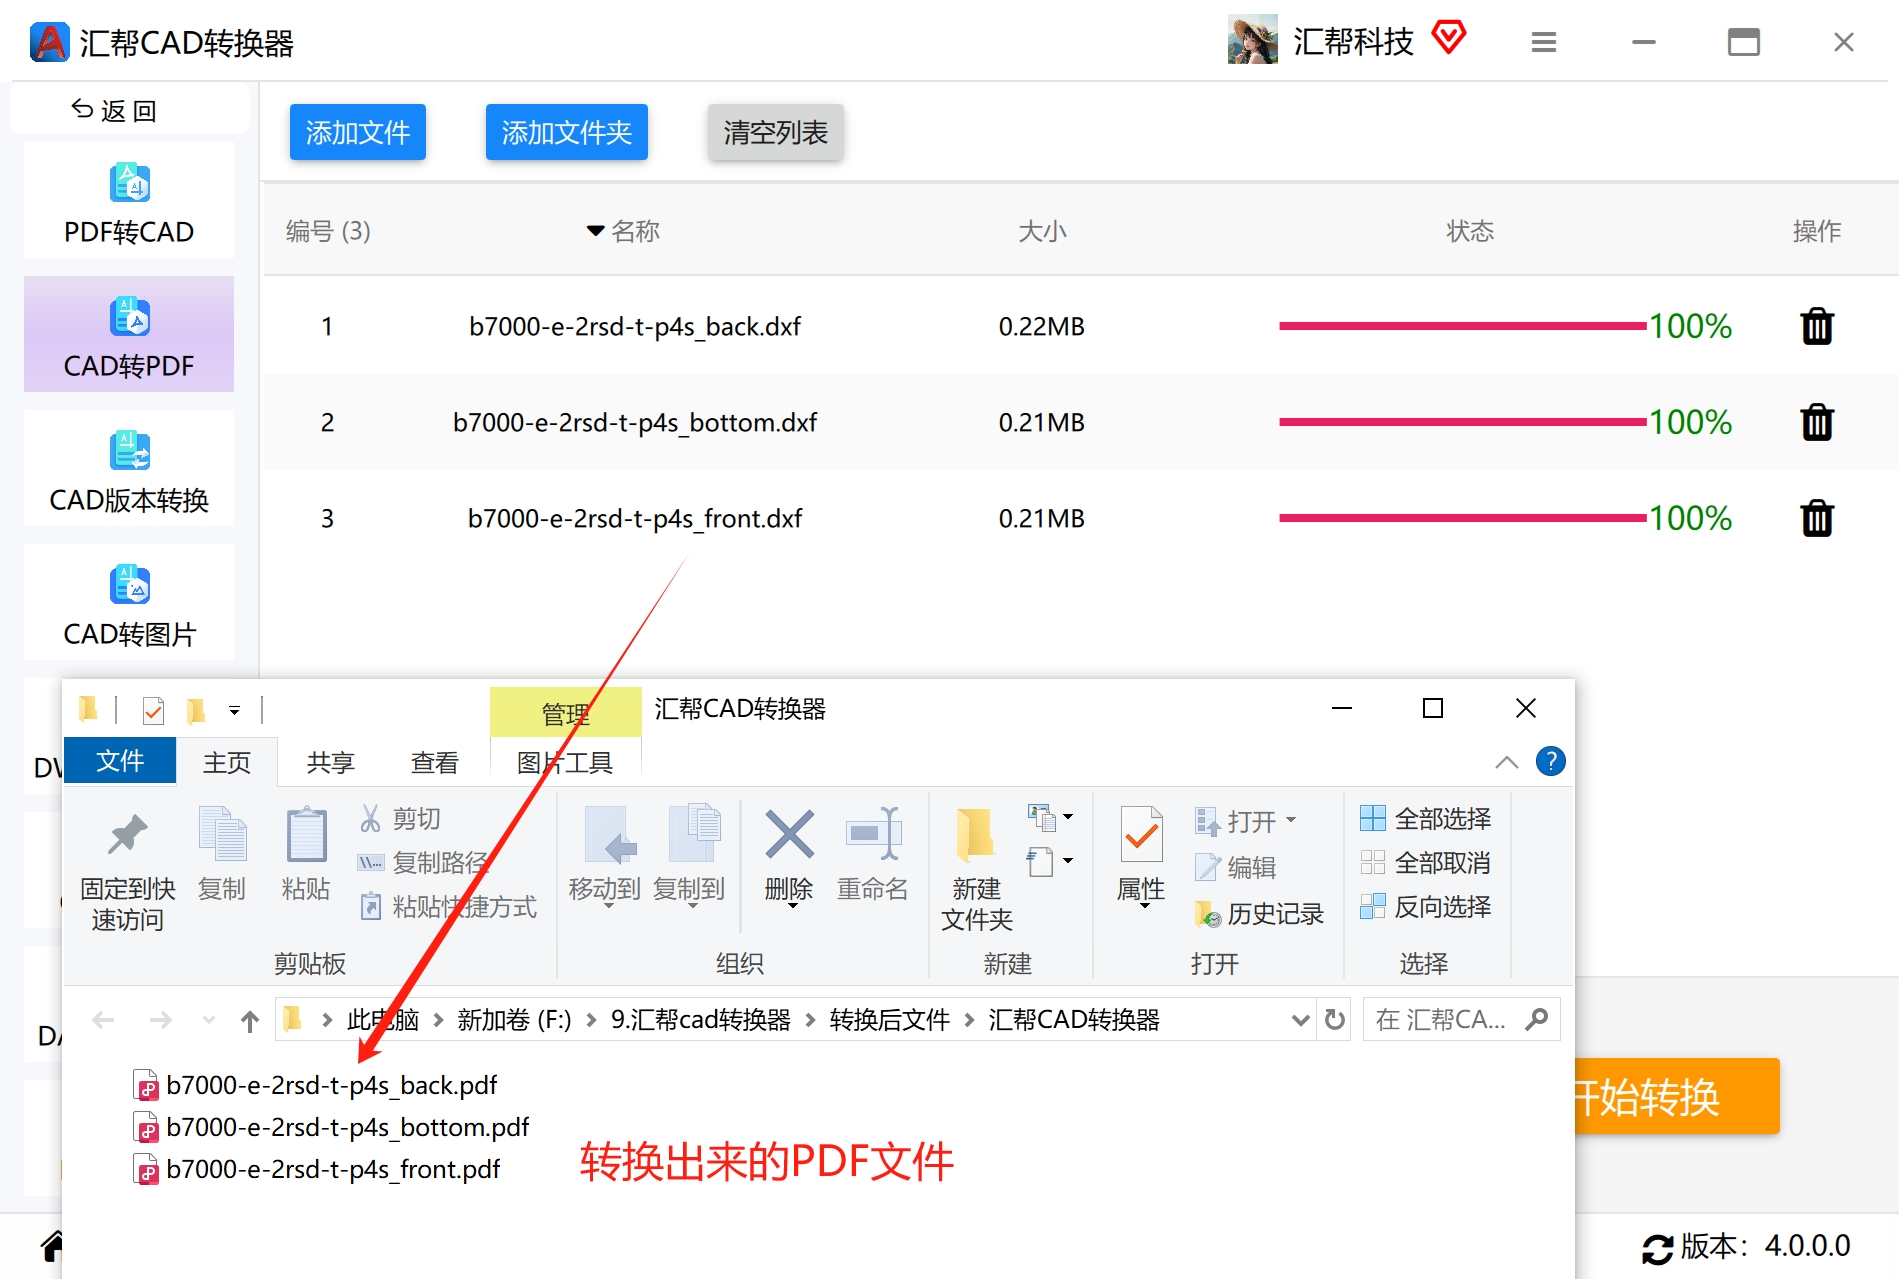Open the hamburger menu in title bar
The width and height of the screenshot is (1899, 1279).
tap(1544, 42)
